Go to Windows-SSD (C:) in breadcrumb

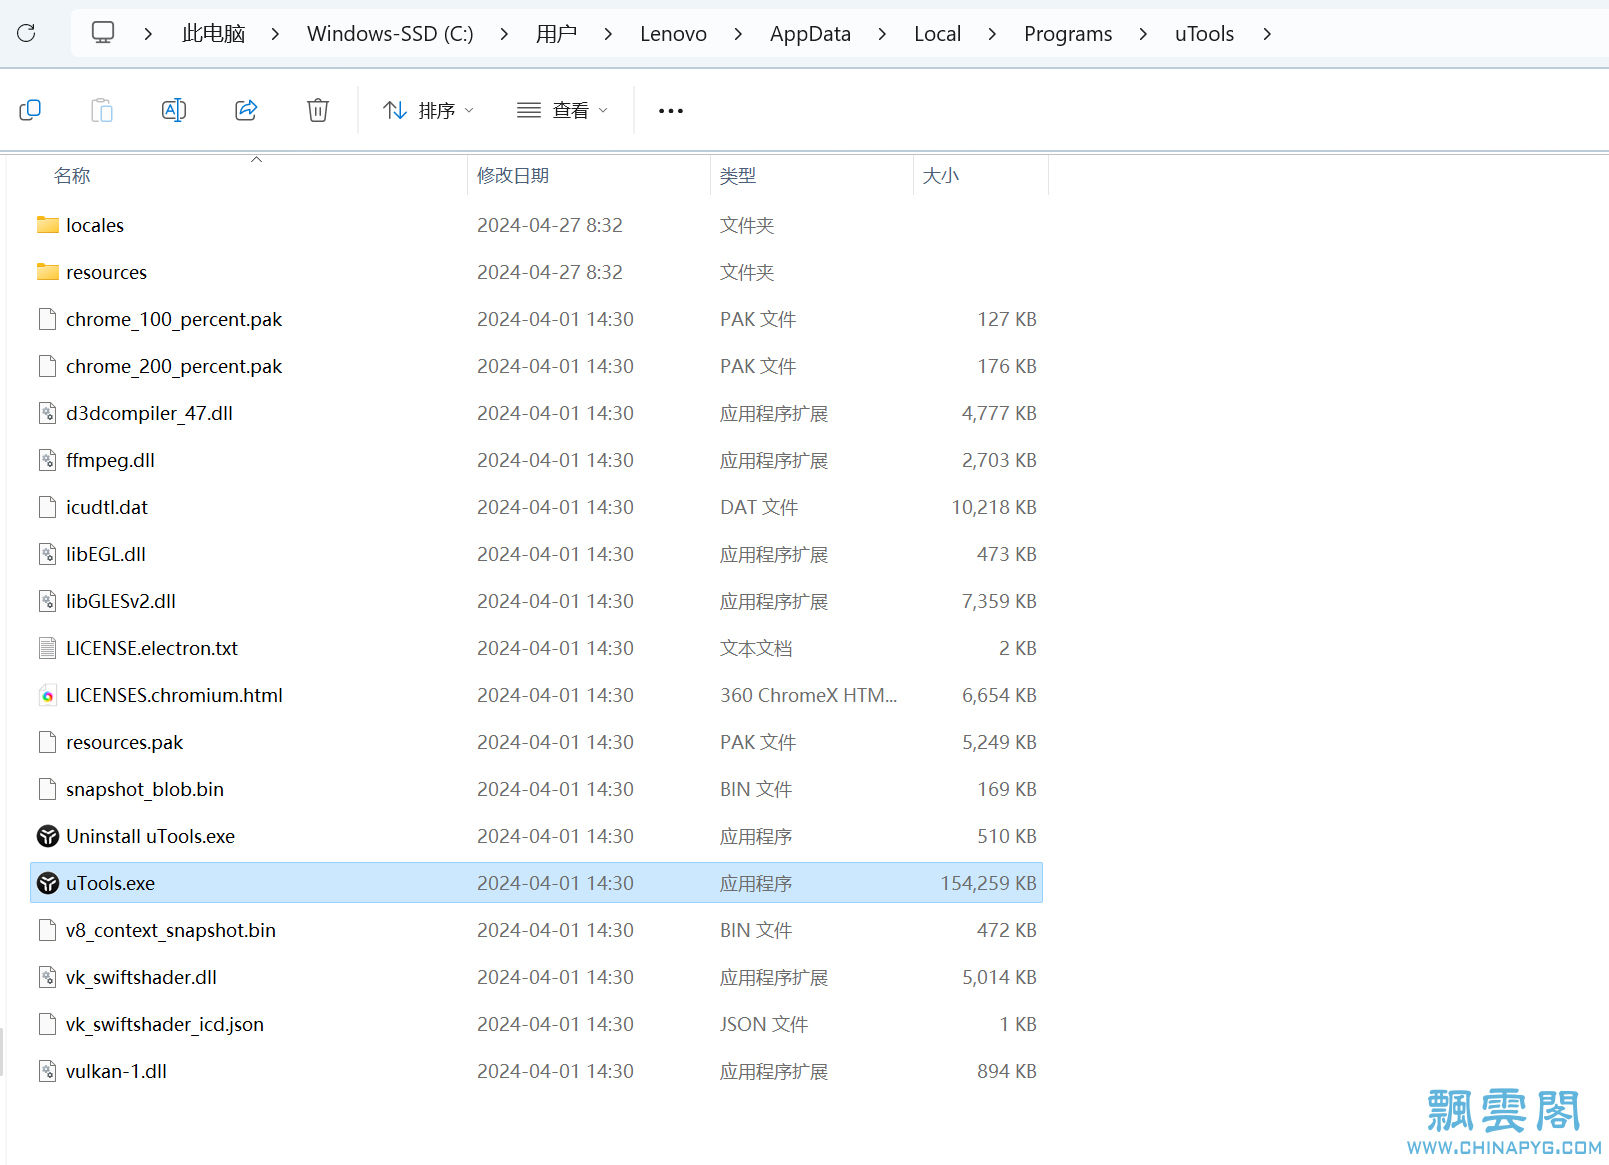coord(390,34)
